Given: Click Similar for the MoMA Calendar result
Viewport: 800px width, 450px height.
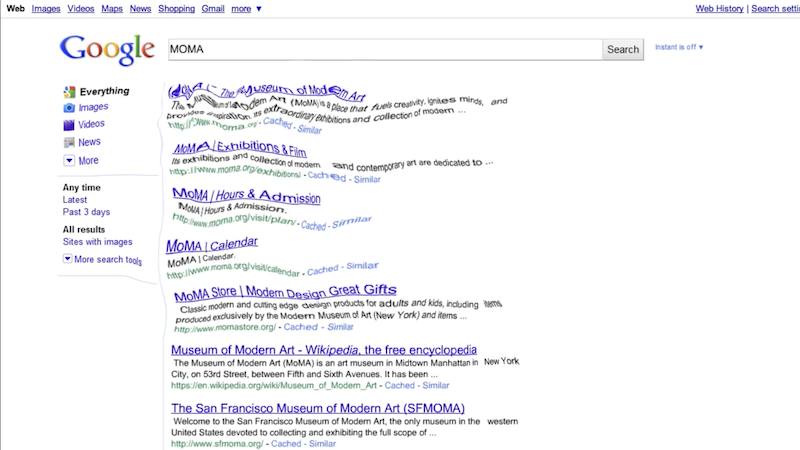Looking at the screenshot, I should pos(362,266).
